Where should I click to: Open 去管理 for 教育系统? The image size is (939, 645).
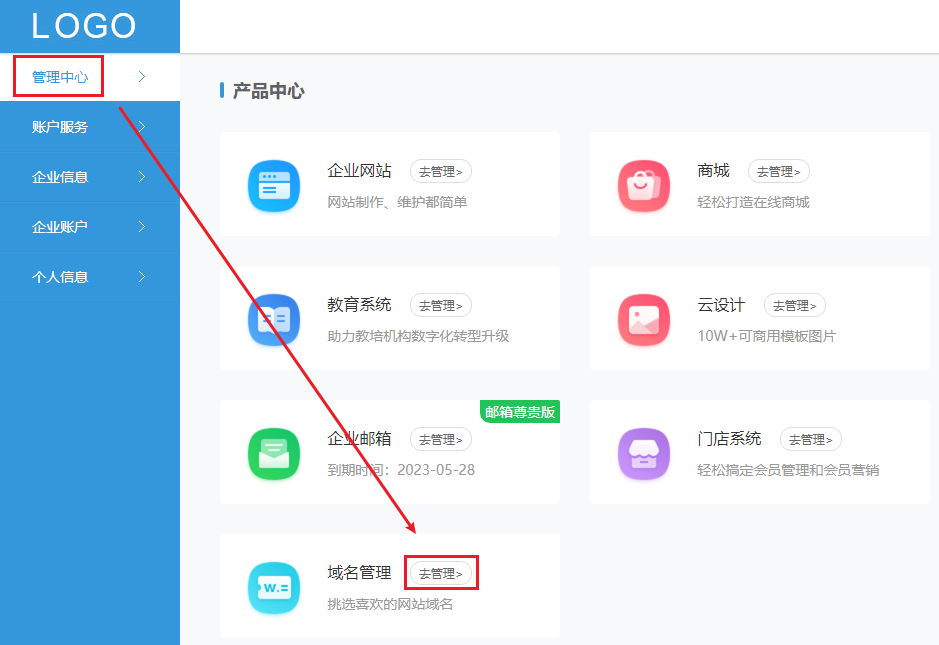coord(441,305)
